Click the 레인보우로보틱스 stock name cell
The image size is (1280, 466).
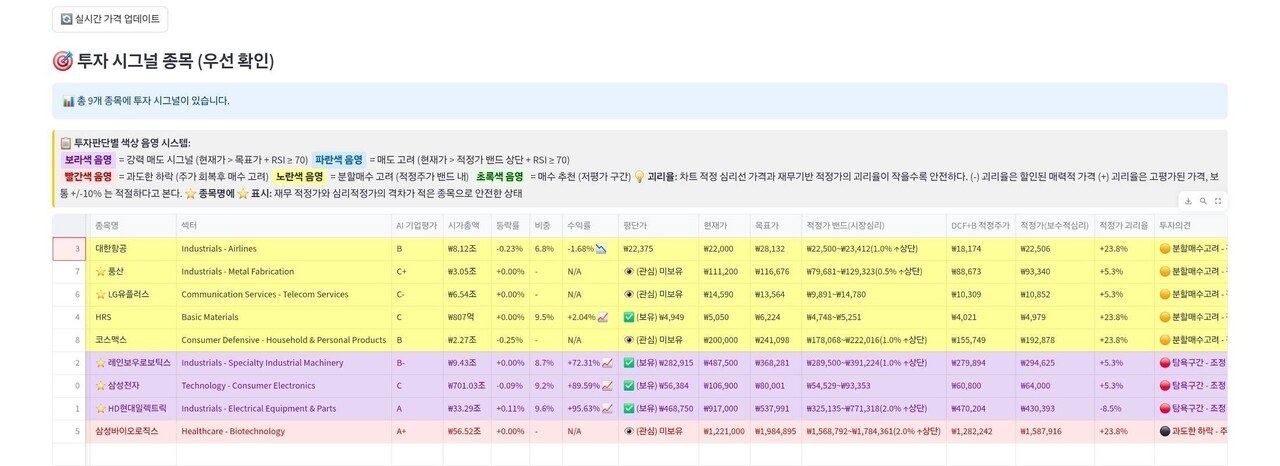point(131,363)
